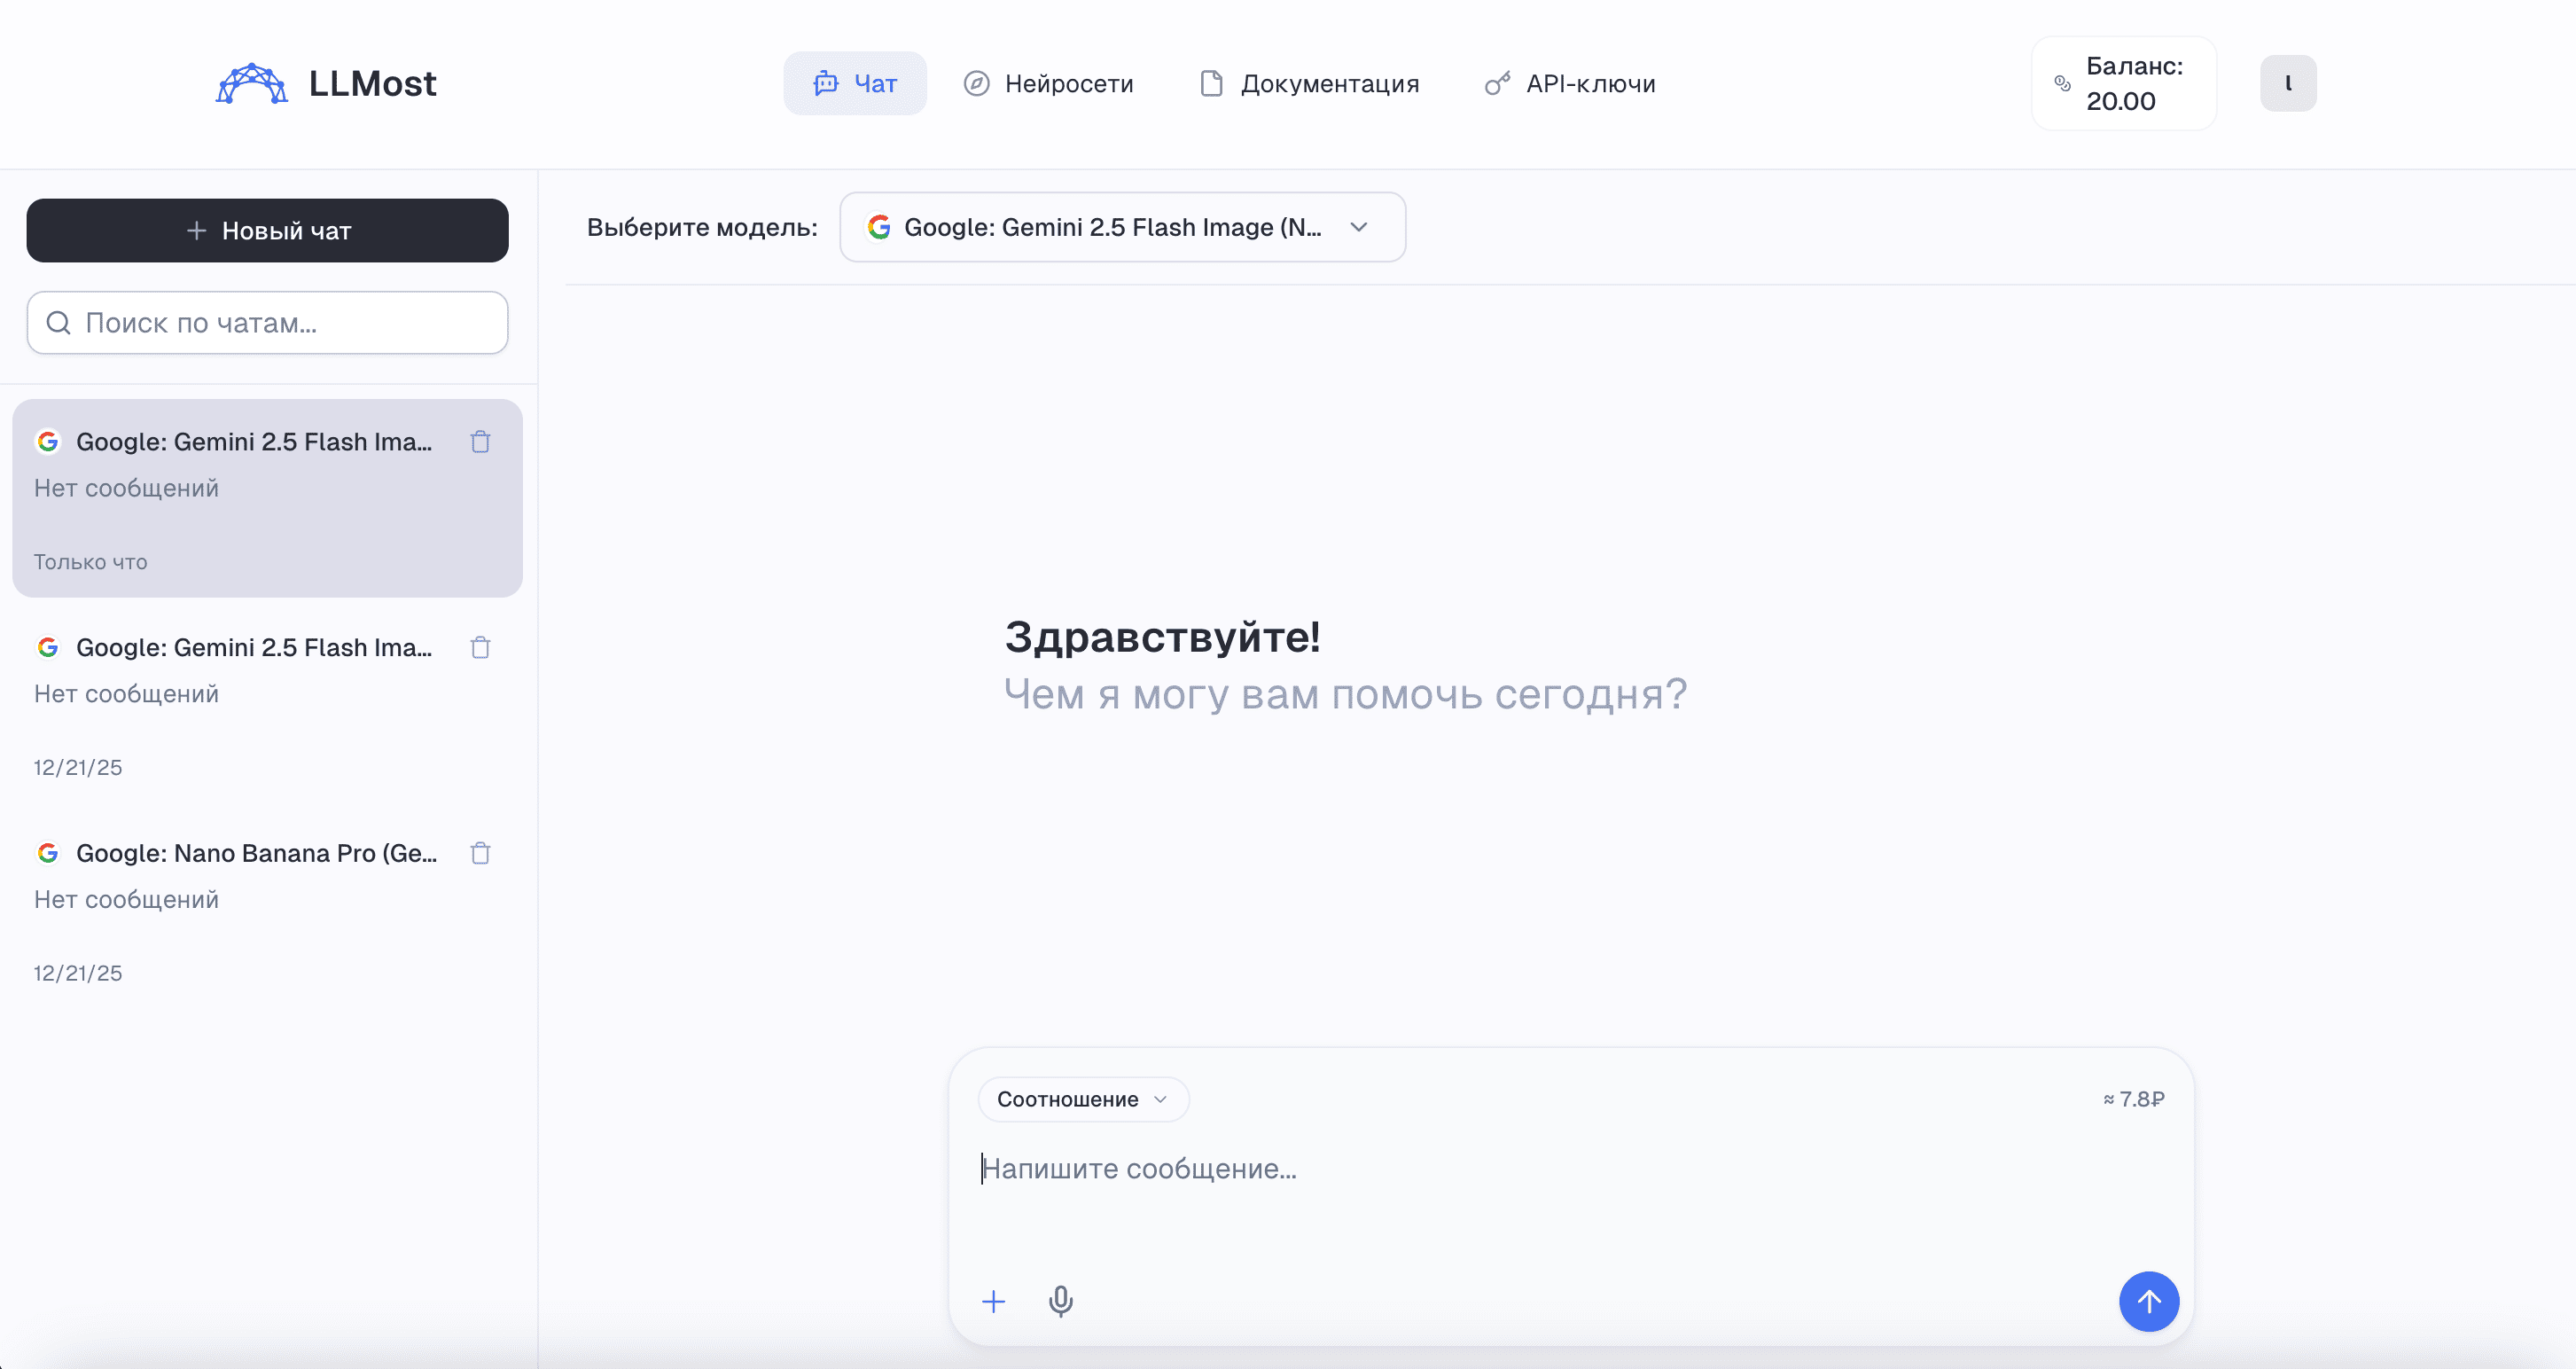
Task: Send the message with the arrow button
Action: point(2149,1302)
